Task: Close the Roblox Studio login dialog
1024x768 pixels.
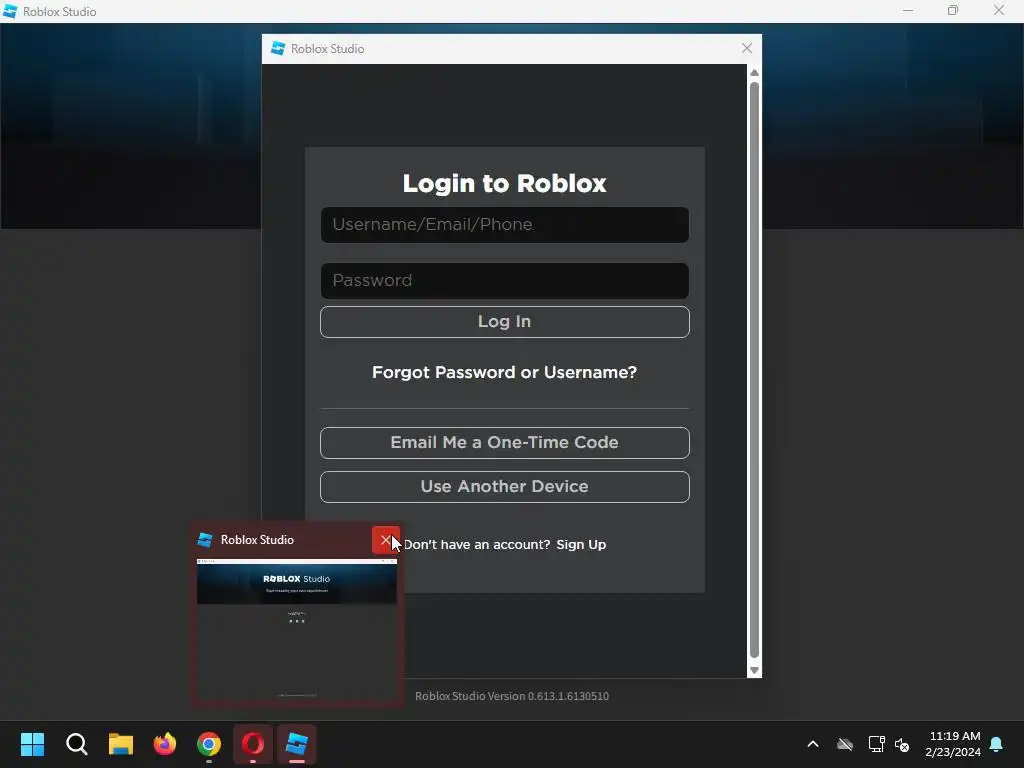Action: click(x=747, y=48)
